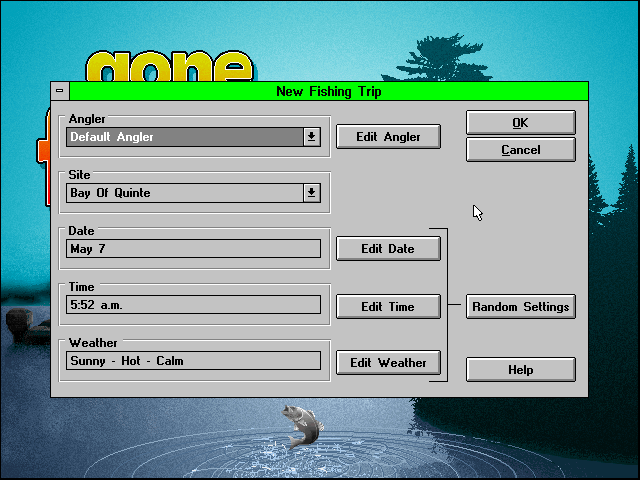Open Help for the fishing trip dialog
This screenshot has height=480, width=640.
click(x=521, y=370)
